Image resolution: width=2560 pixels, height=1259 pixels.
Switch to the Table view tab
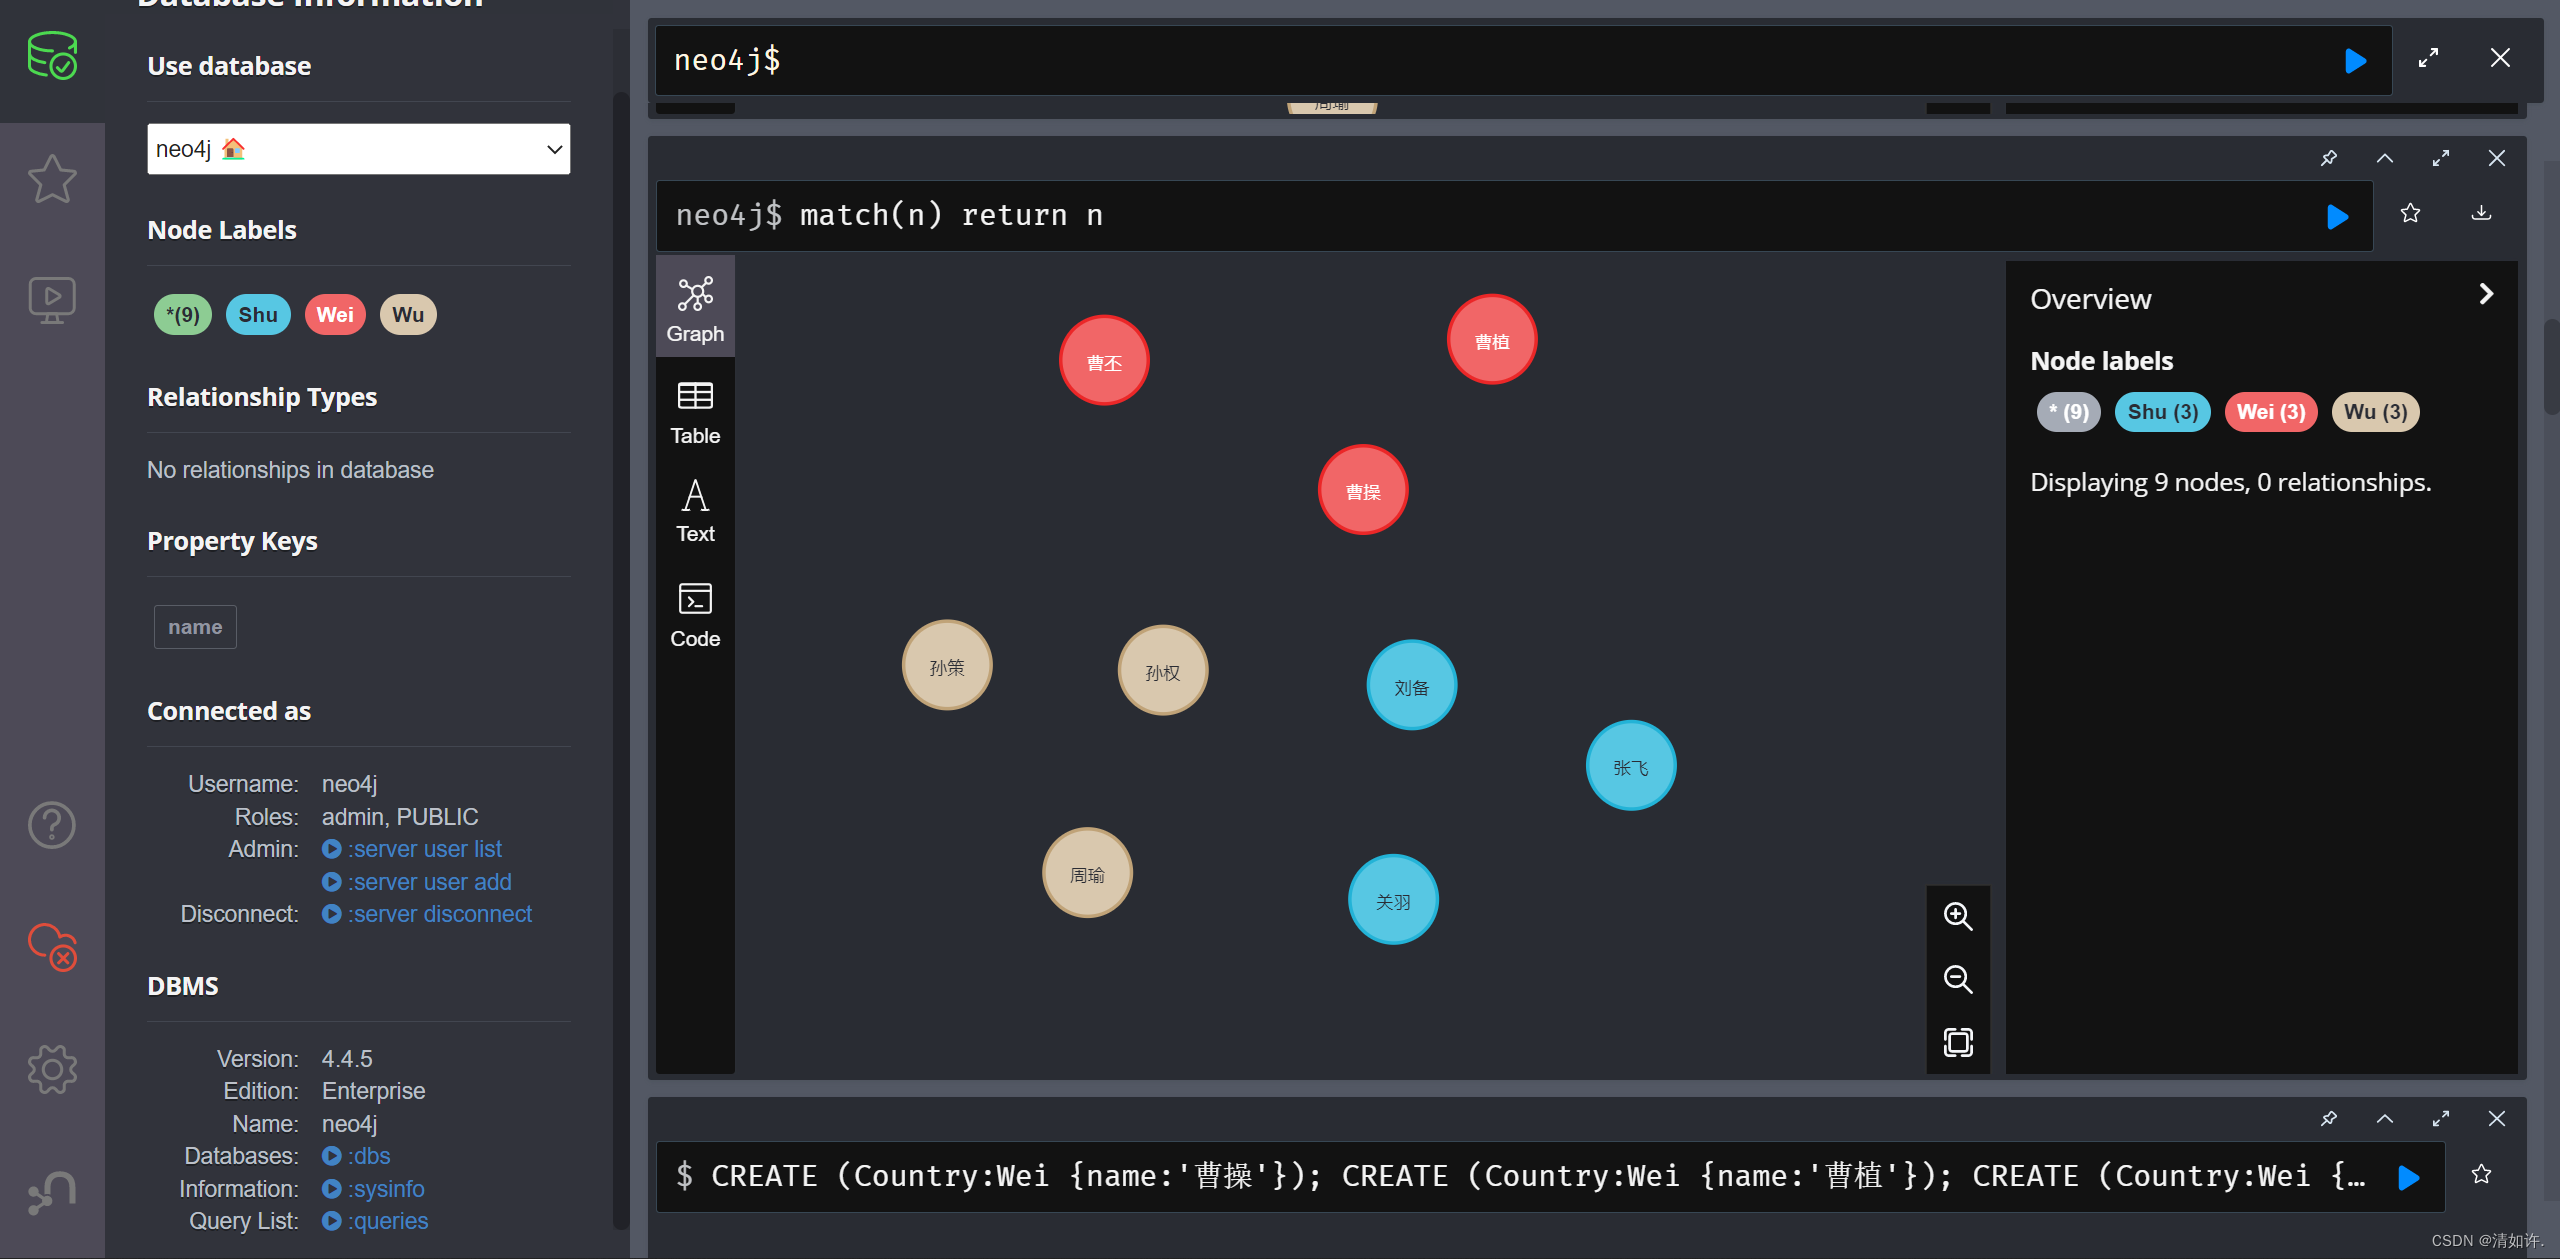[x=695, y=413]
